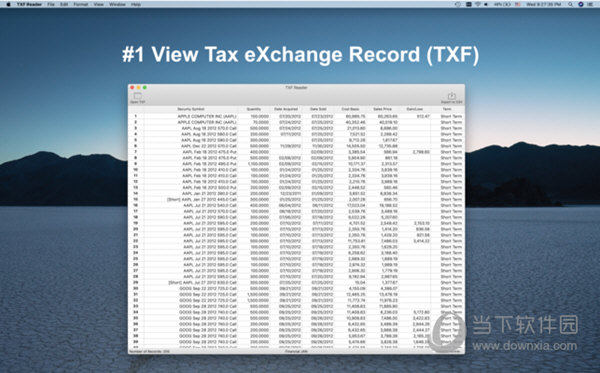
Task: Select row 15 [Short] AAPL Jan 27 2012 entry
Action: pyautogui.click(x=202, y=200)
